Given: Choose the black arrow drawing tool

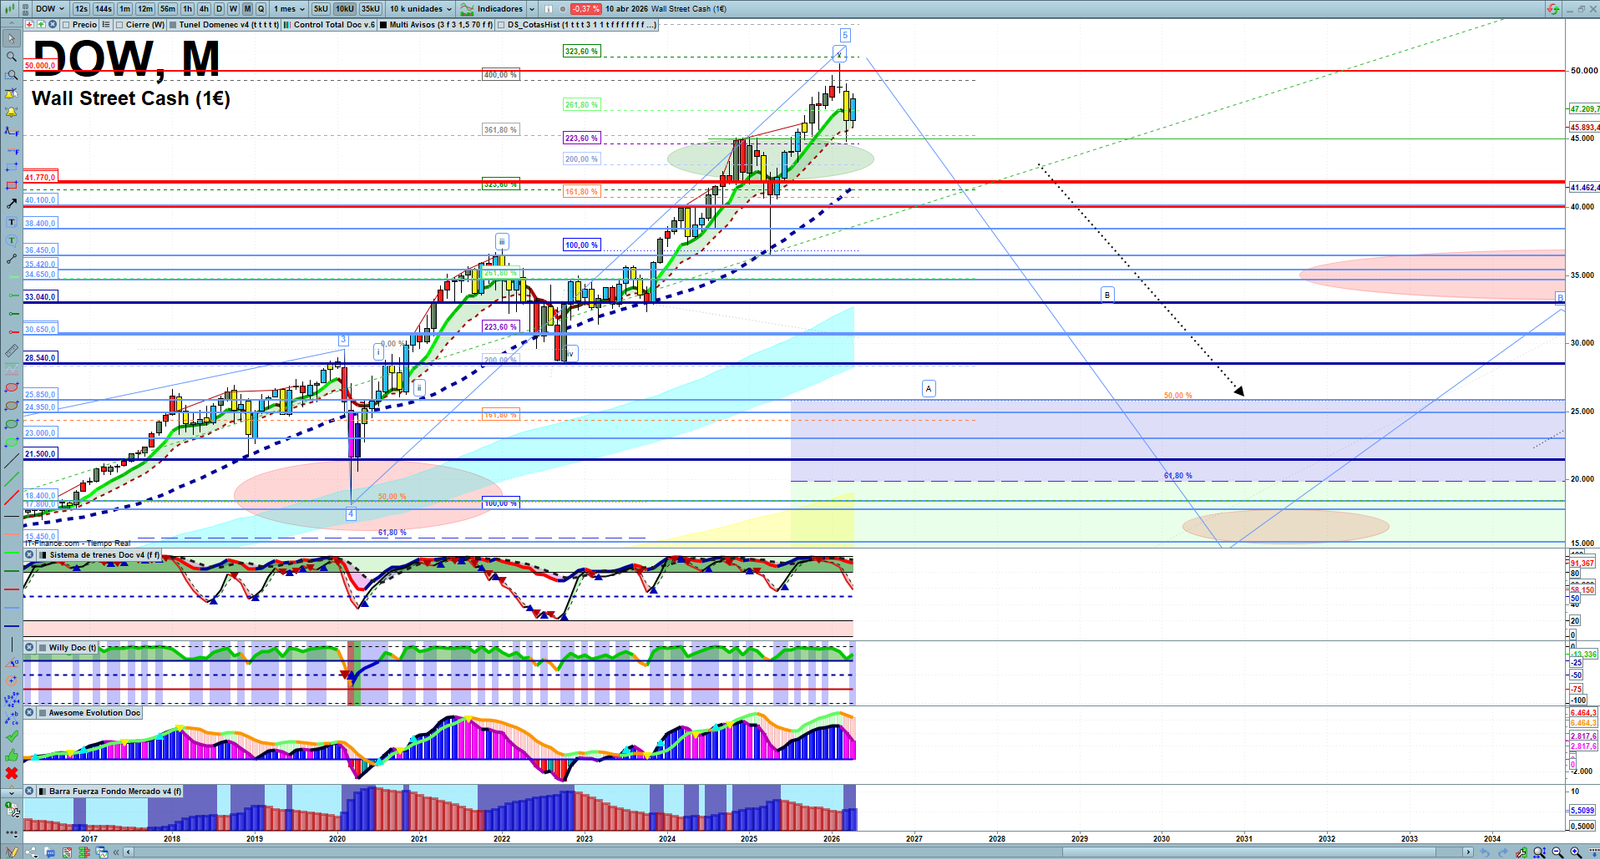Looking at the screenshot, I should click(11, 204).
